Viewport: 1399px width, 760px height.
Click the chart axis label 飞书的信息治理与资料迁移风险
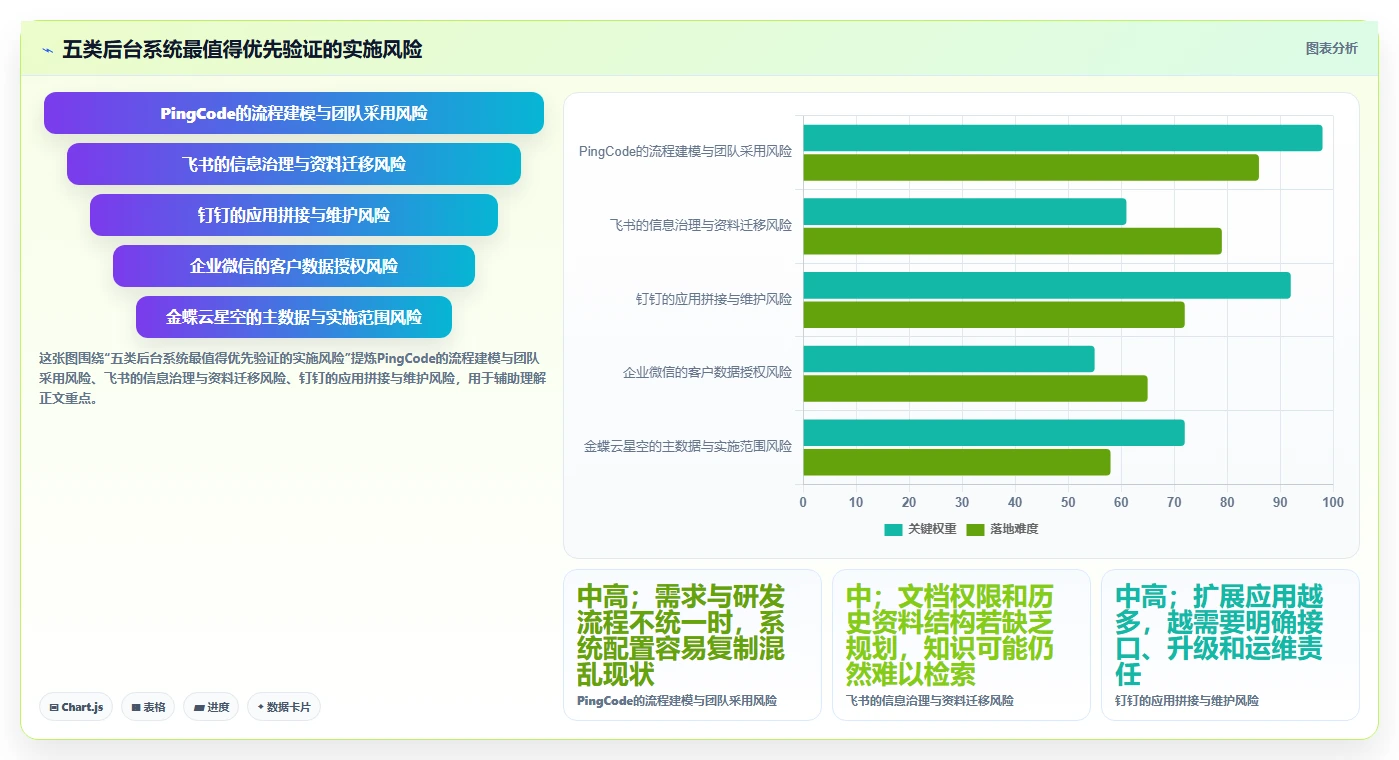pyautogui.click(x=700, y=225)
